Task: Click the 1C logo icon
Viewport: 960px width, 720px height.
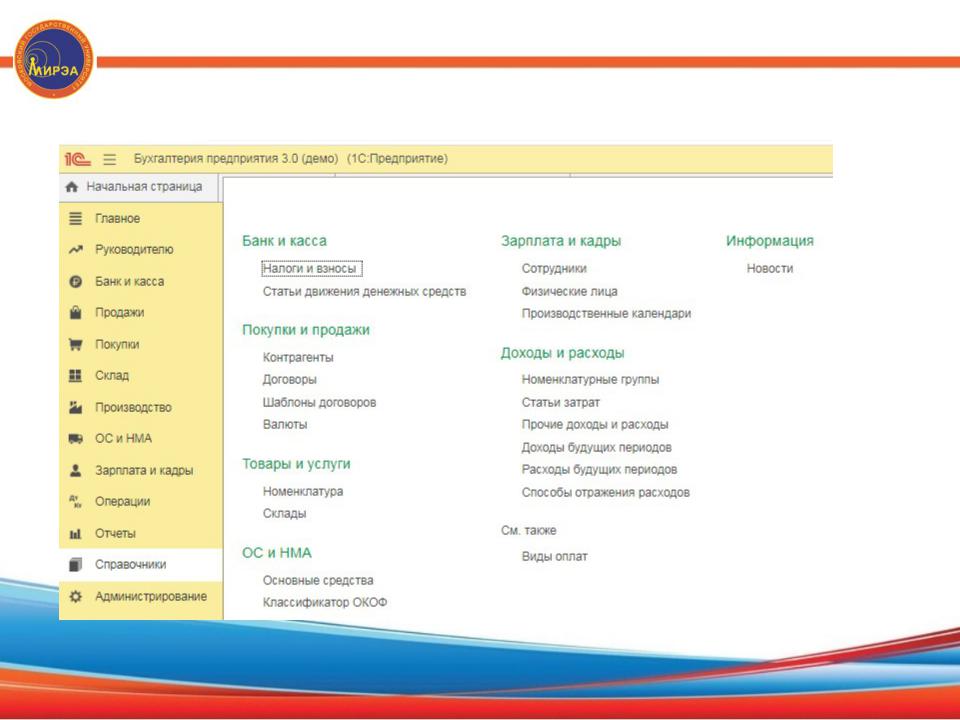Action: [x=78, y=159]
